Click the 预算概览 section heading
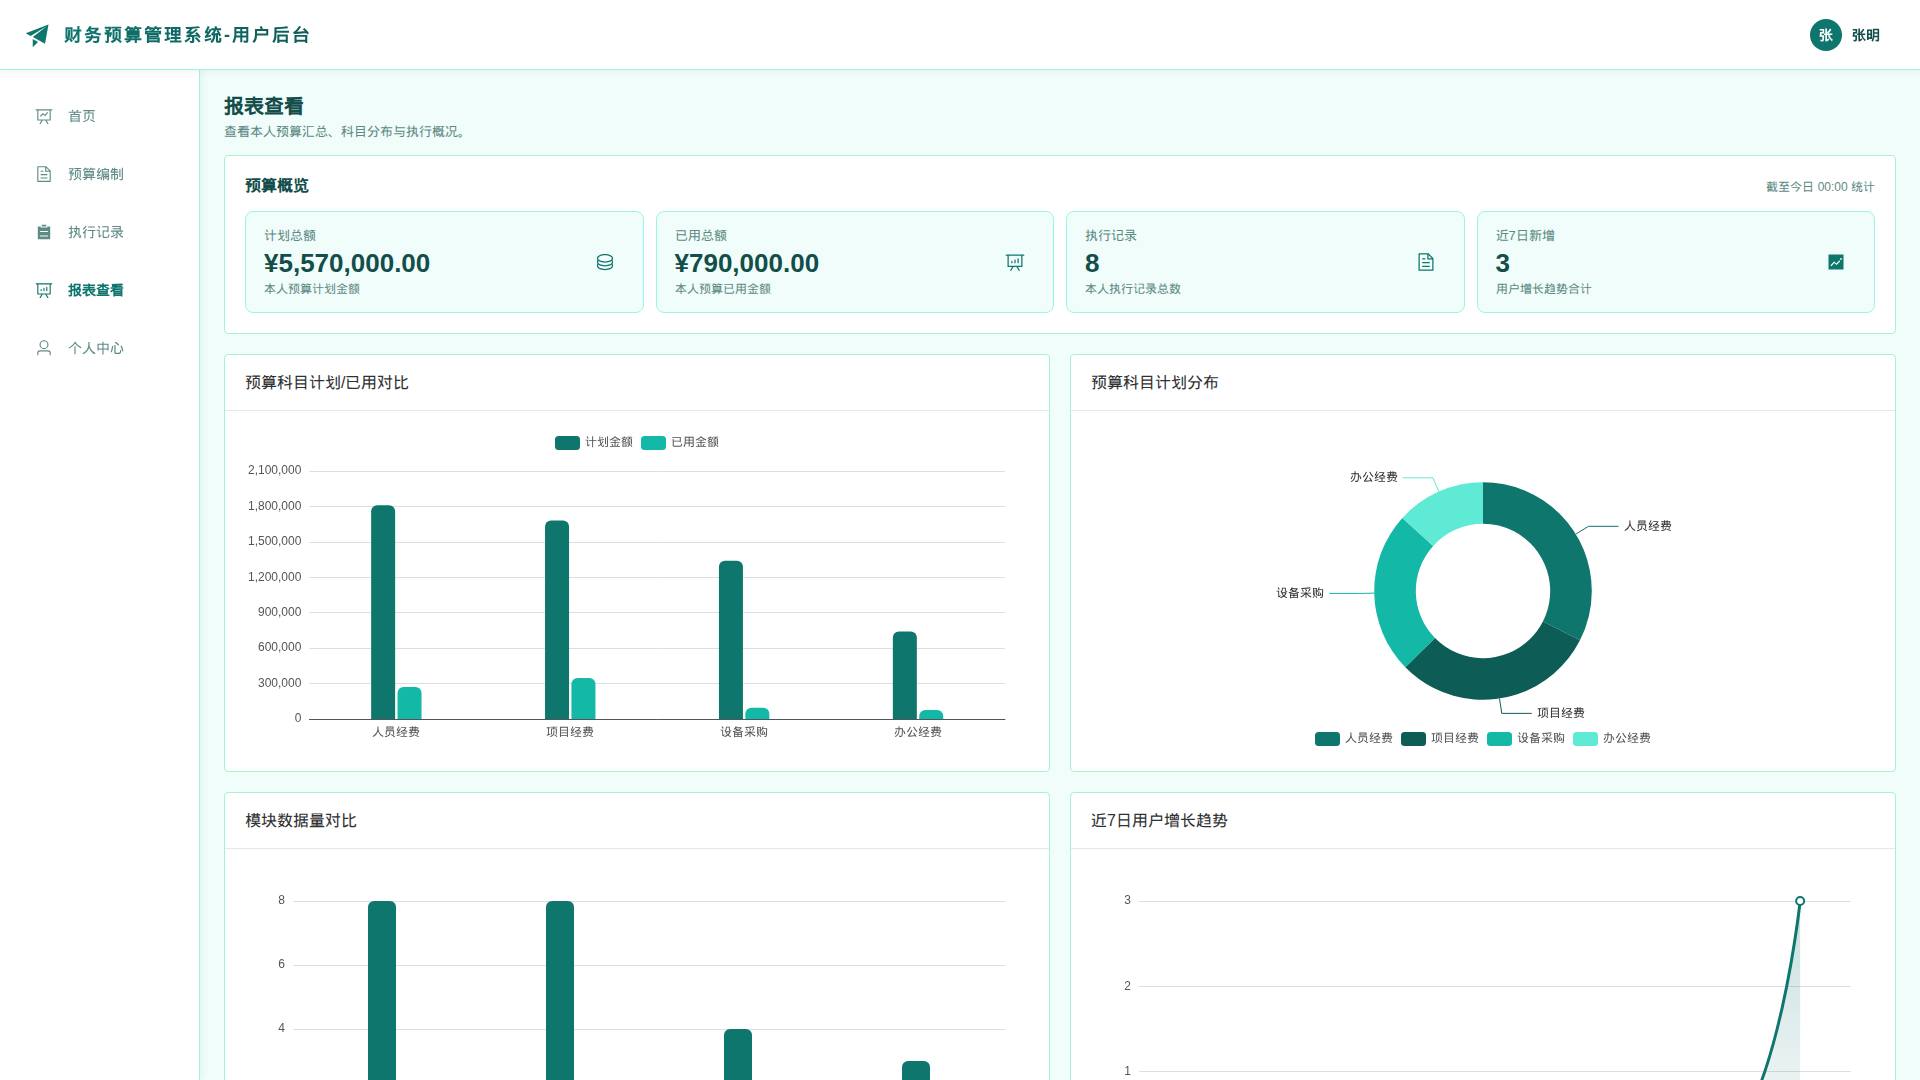 (277, 186)
